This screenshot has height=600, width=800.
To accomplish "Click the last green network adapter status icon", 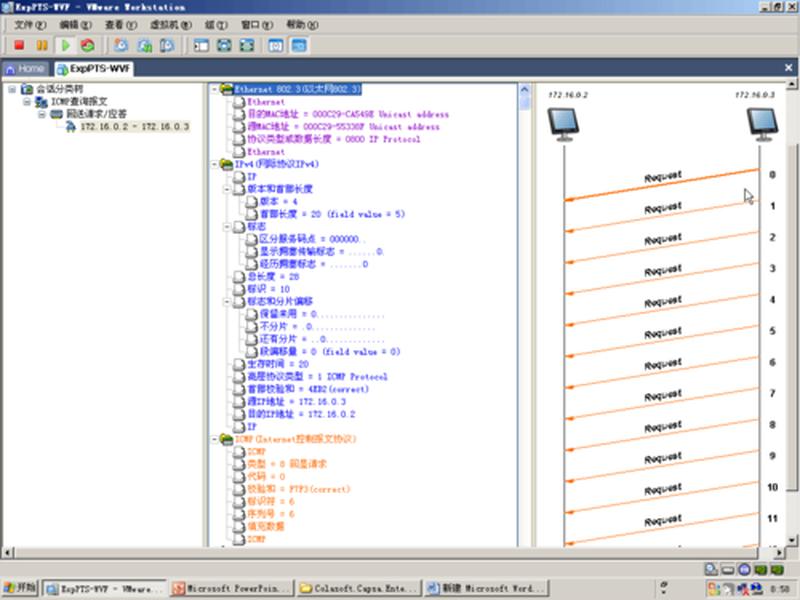I will pos(777,569).
